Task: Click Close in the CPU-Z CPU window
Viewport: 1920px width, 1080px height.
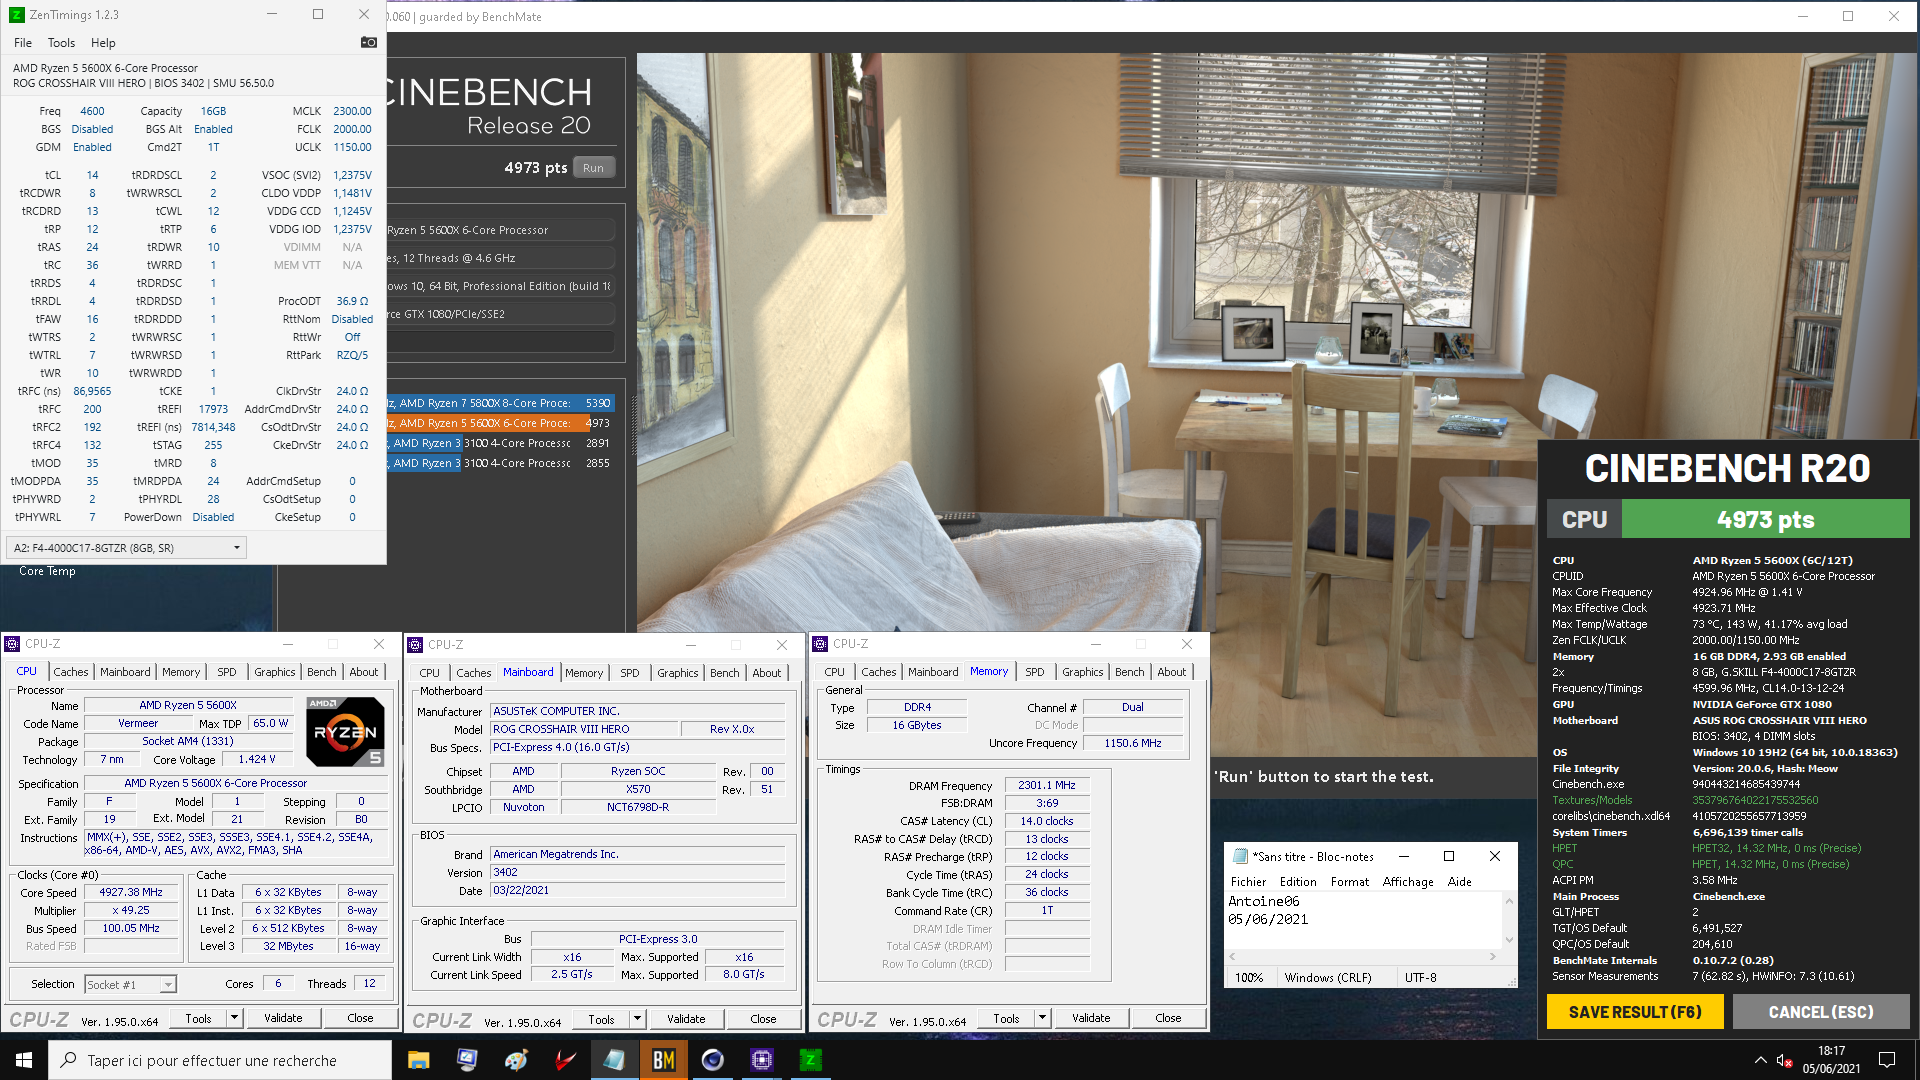Action: coord(360,1018)
